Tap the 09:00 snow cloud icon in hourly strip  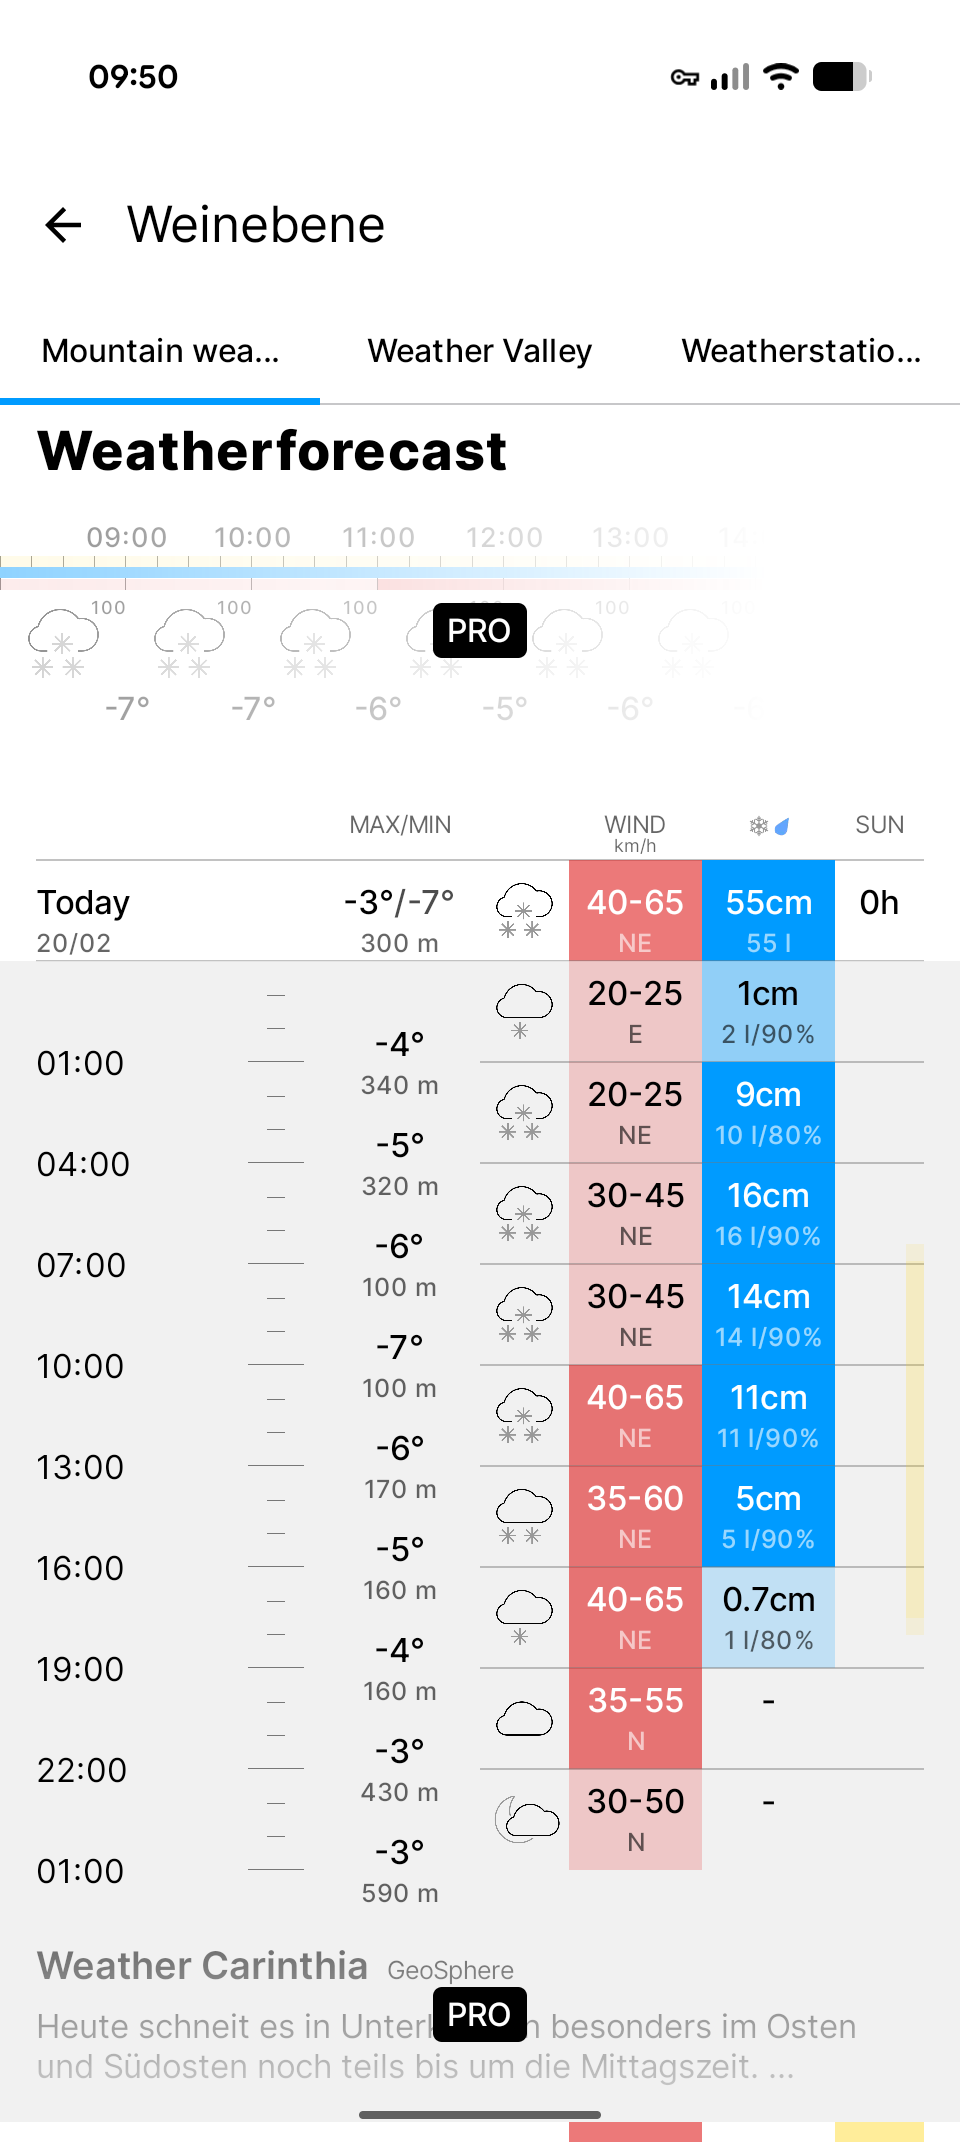pyautogui.click(x=63, y=641)
